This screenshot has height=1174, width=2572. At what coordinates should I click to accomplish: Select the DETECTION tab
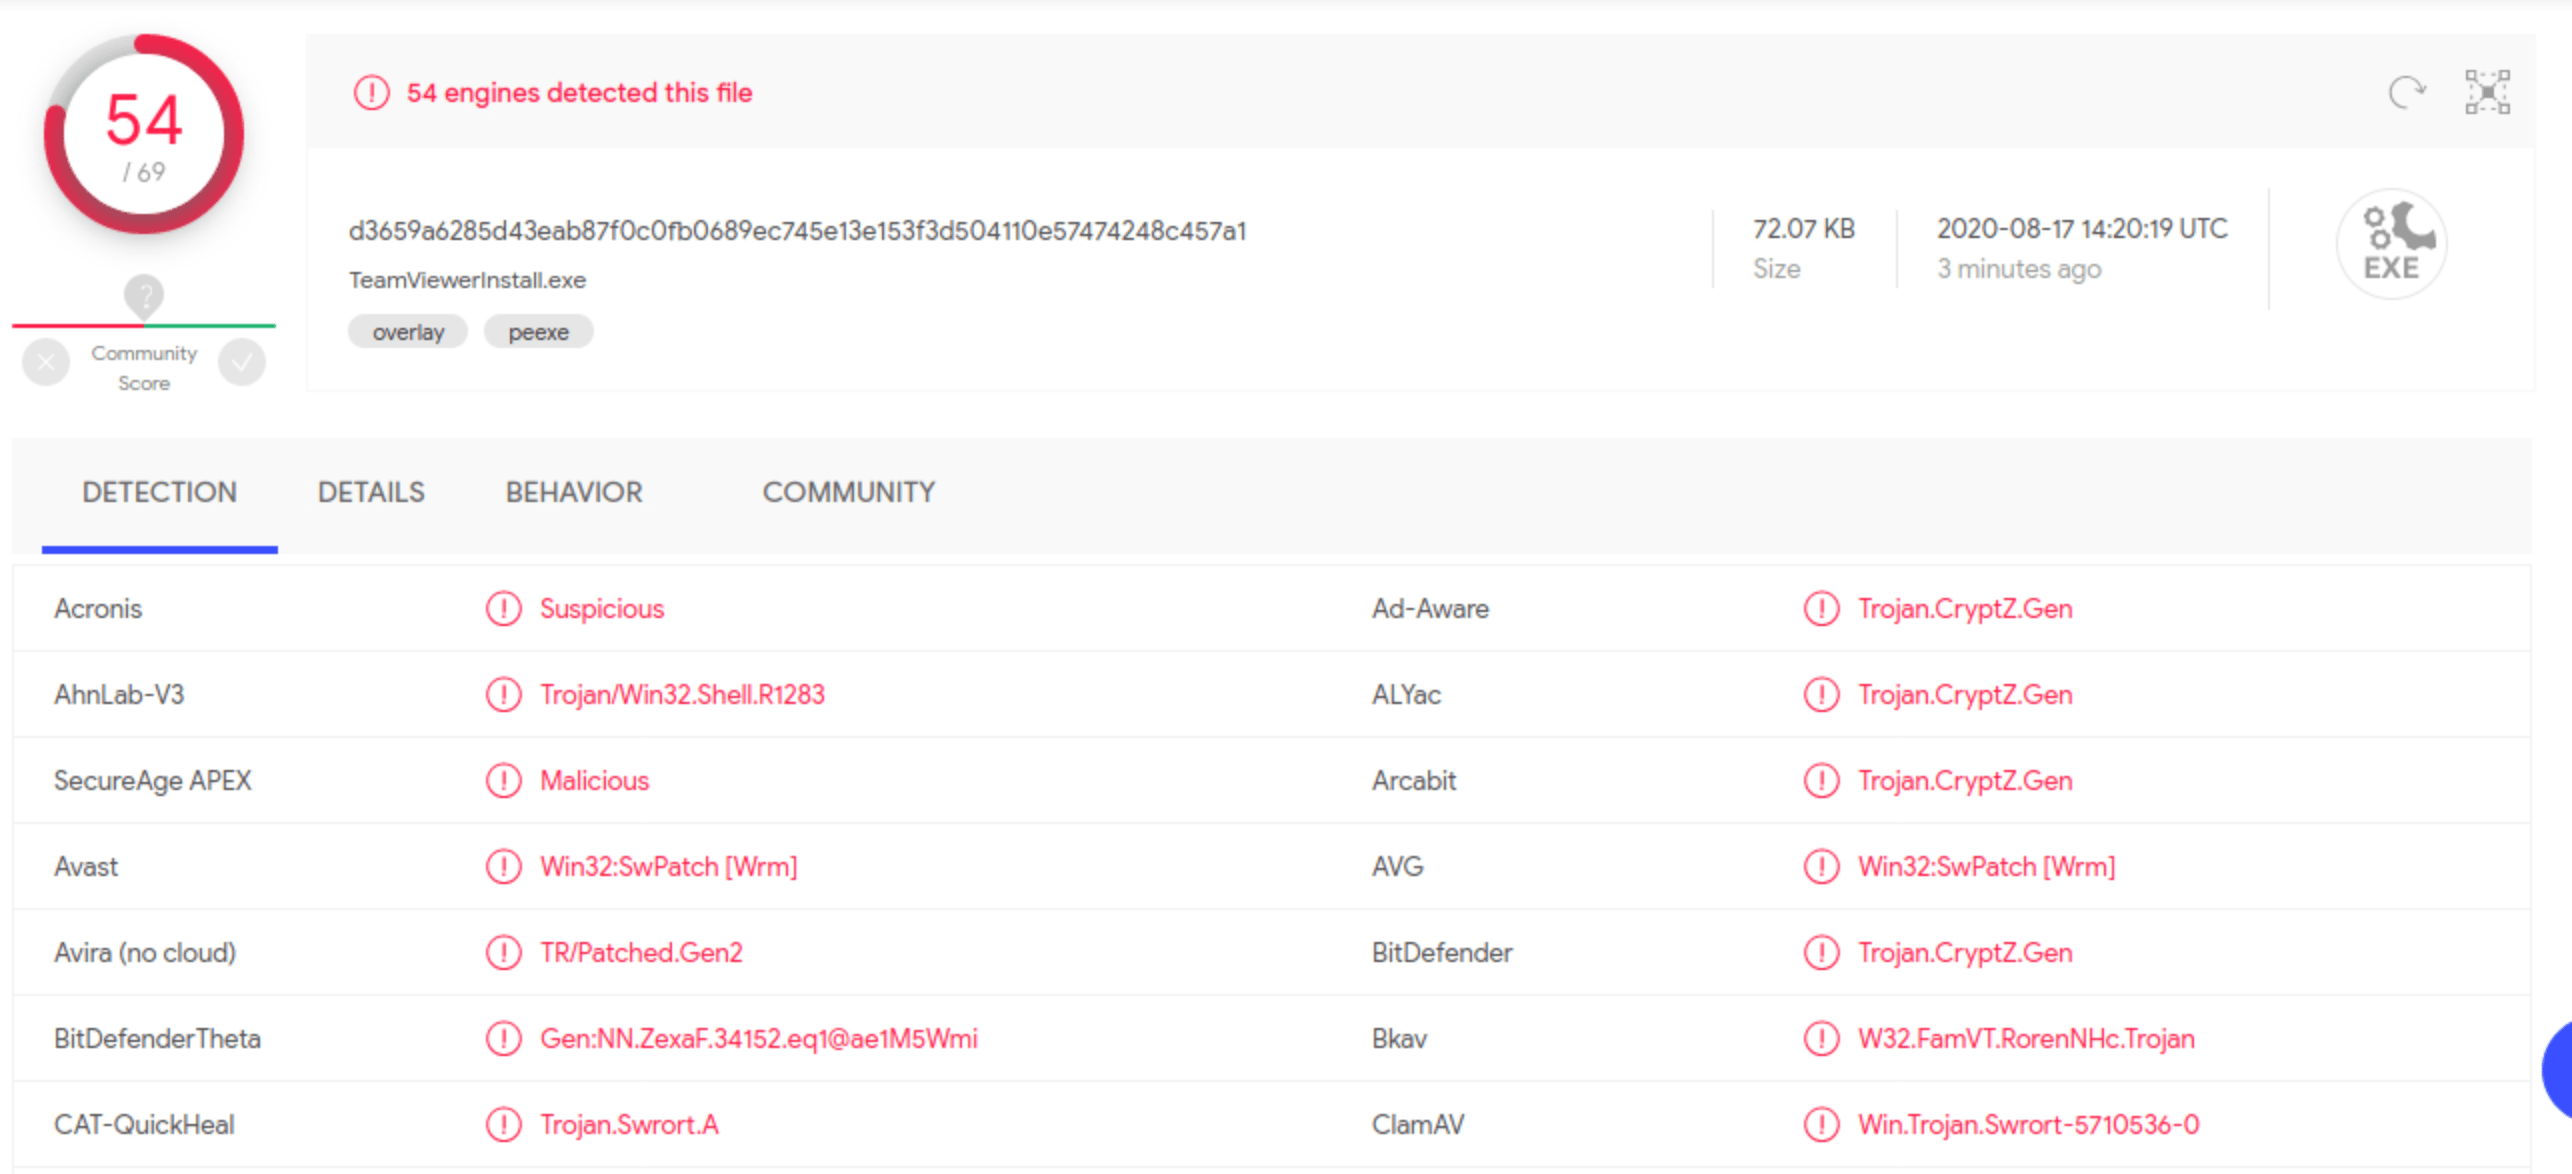click(x=159, y=492)
